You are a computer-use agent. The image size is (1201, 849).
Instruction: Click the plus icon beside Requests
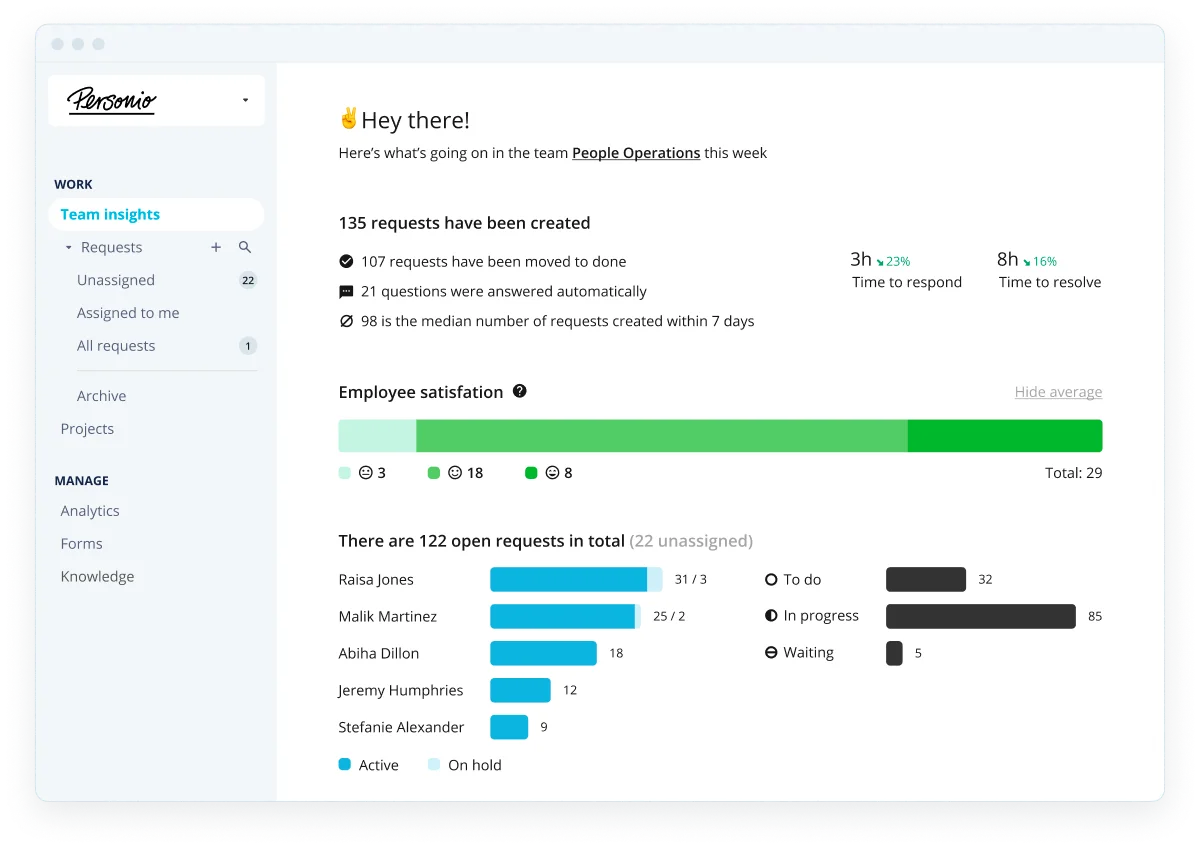(x=216, y=247)
